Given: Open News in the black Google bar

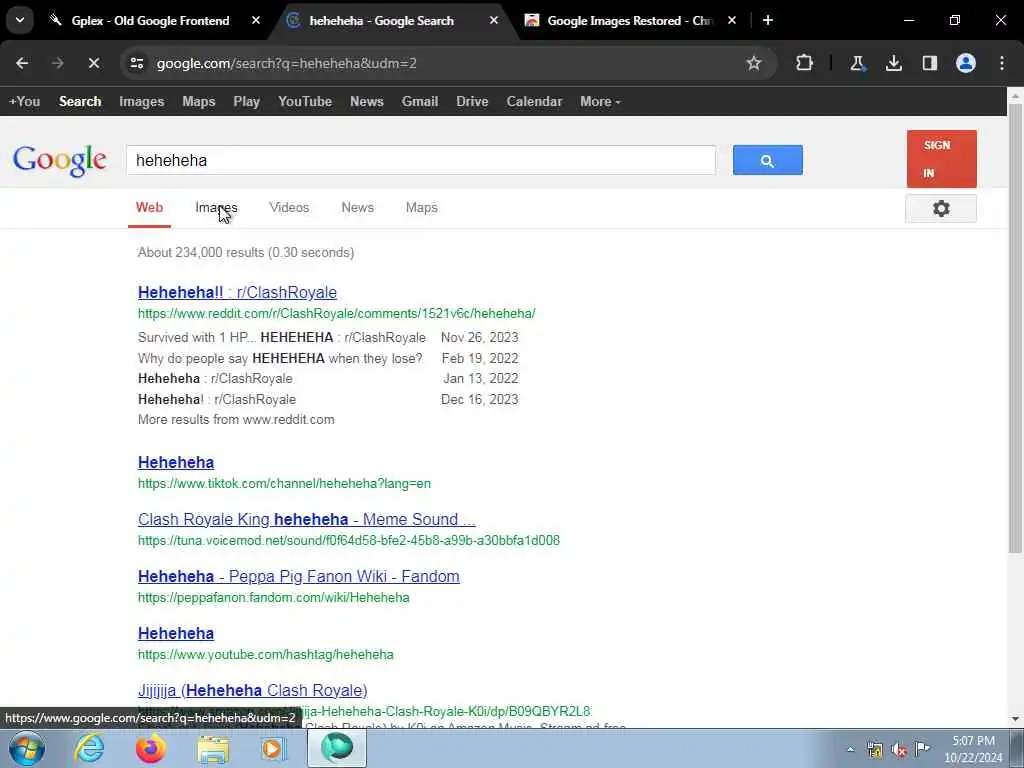Looking at the screenshot, I should pyautogui.click(x=366, y=102).
